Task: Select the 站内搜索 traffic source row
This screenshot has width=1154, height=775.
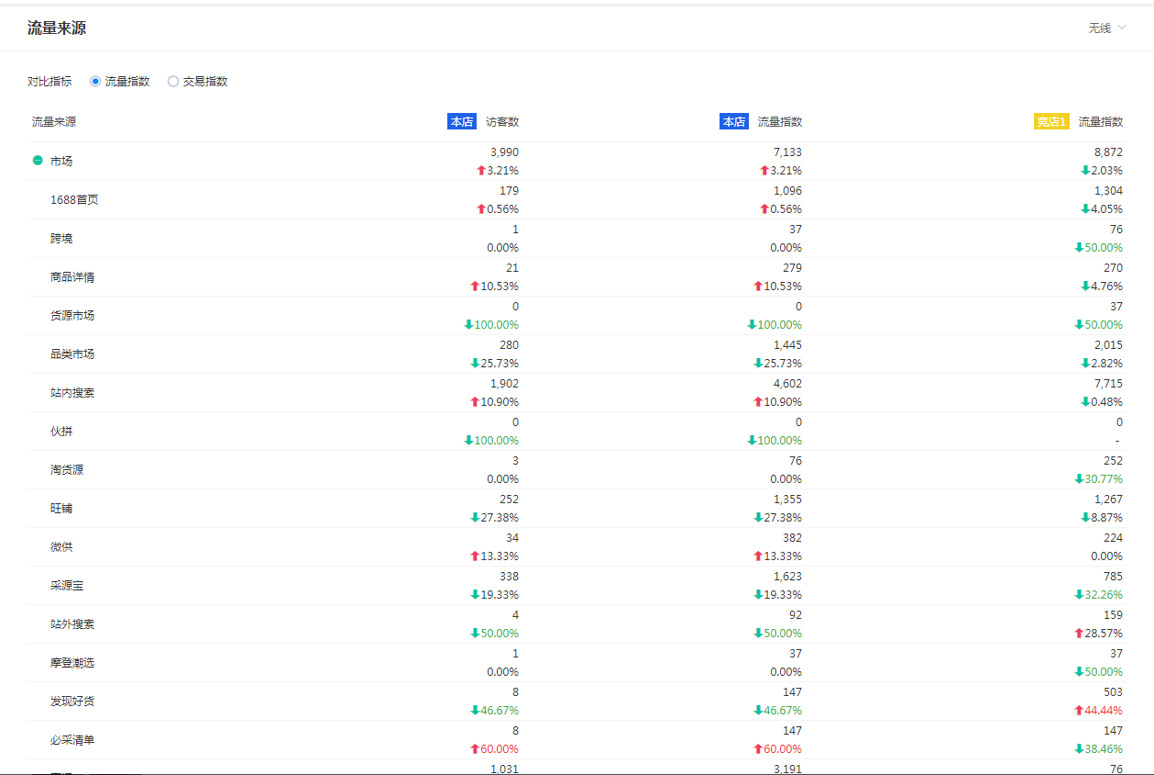Action: click(x=72, y=393)
